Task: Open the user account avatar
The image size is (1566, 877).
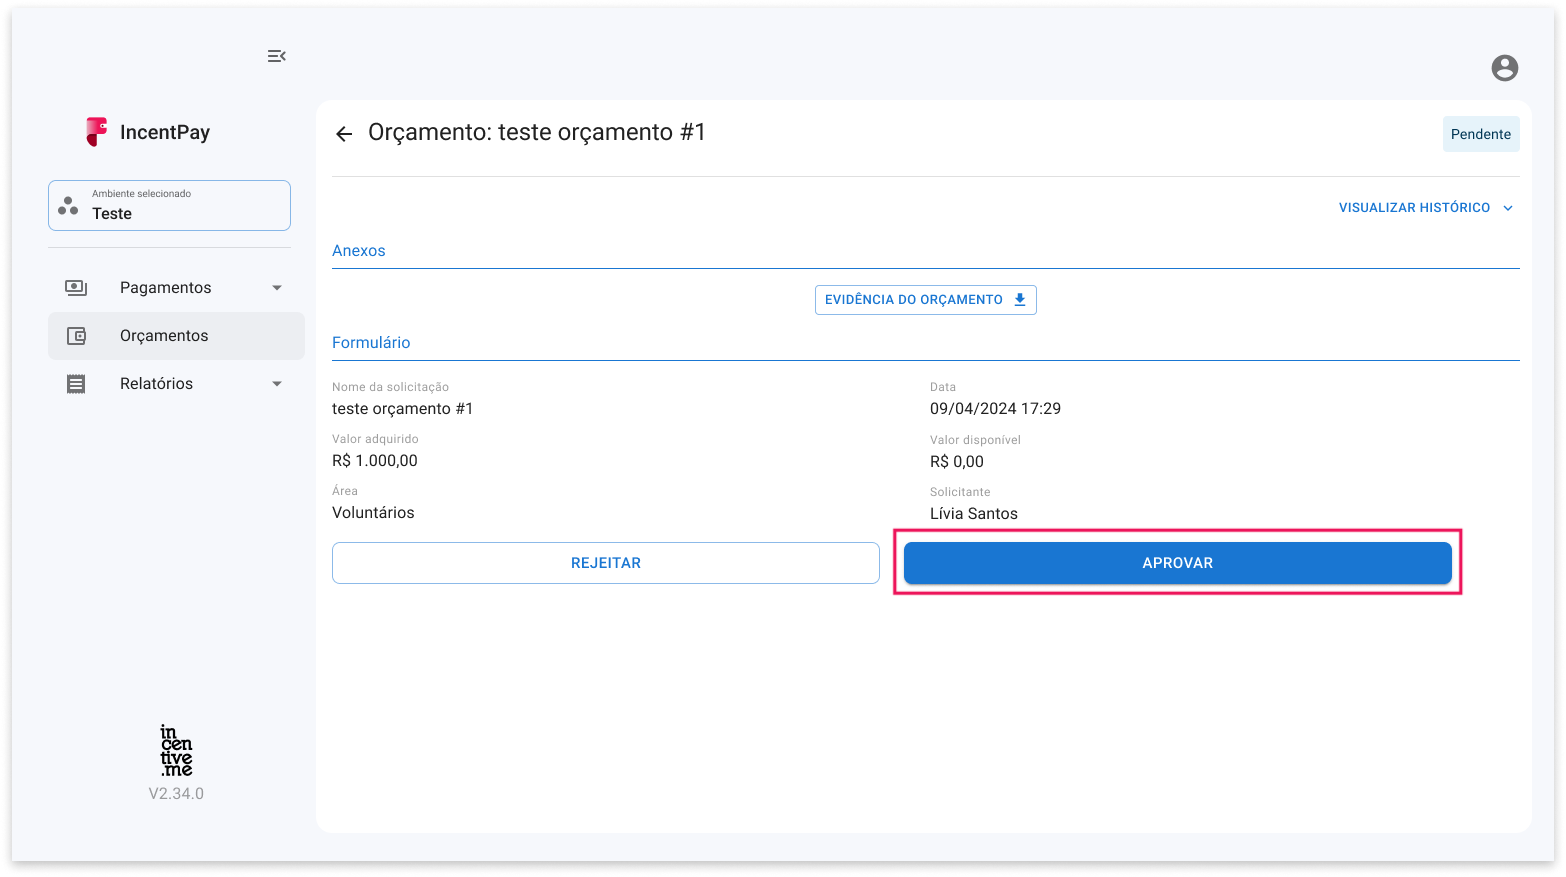Action: [1504, 68]
